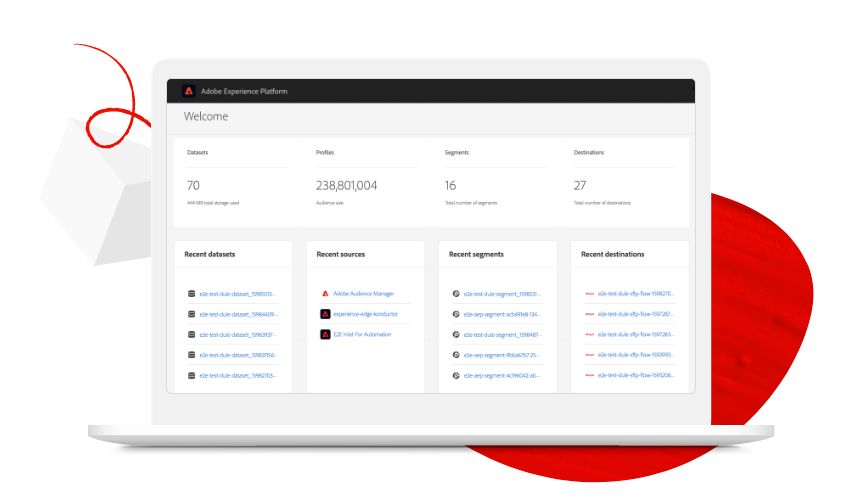This screenshot has height=504, width=860.
Task: Click the Adobe Experience Platform title text
Action: click(x=244, y=92)
